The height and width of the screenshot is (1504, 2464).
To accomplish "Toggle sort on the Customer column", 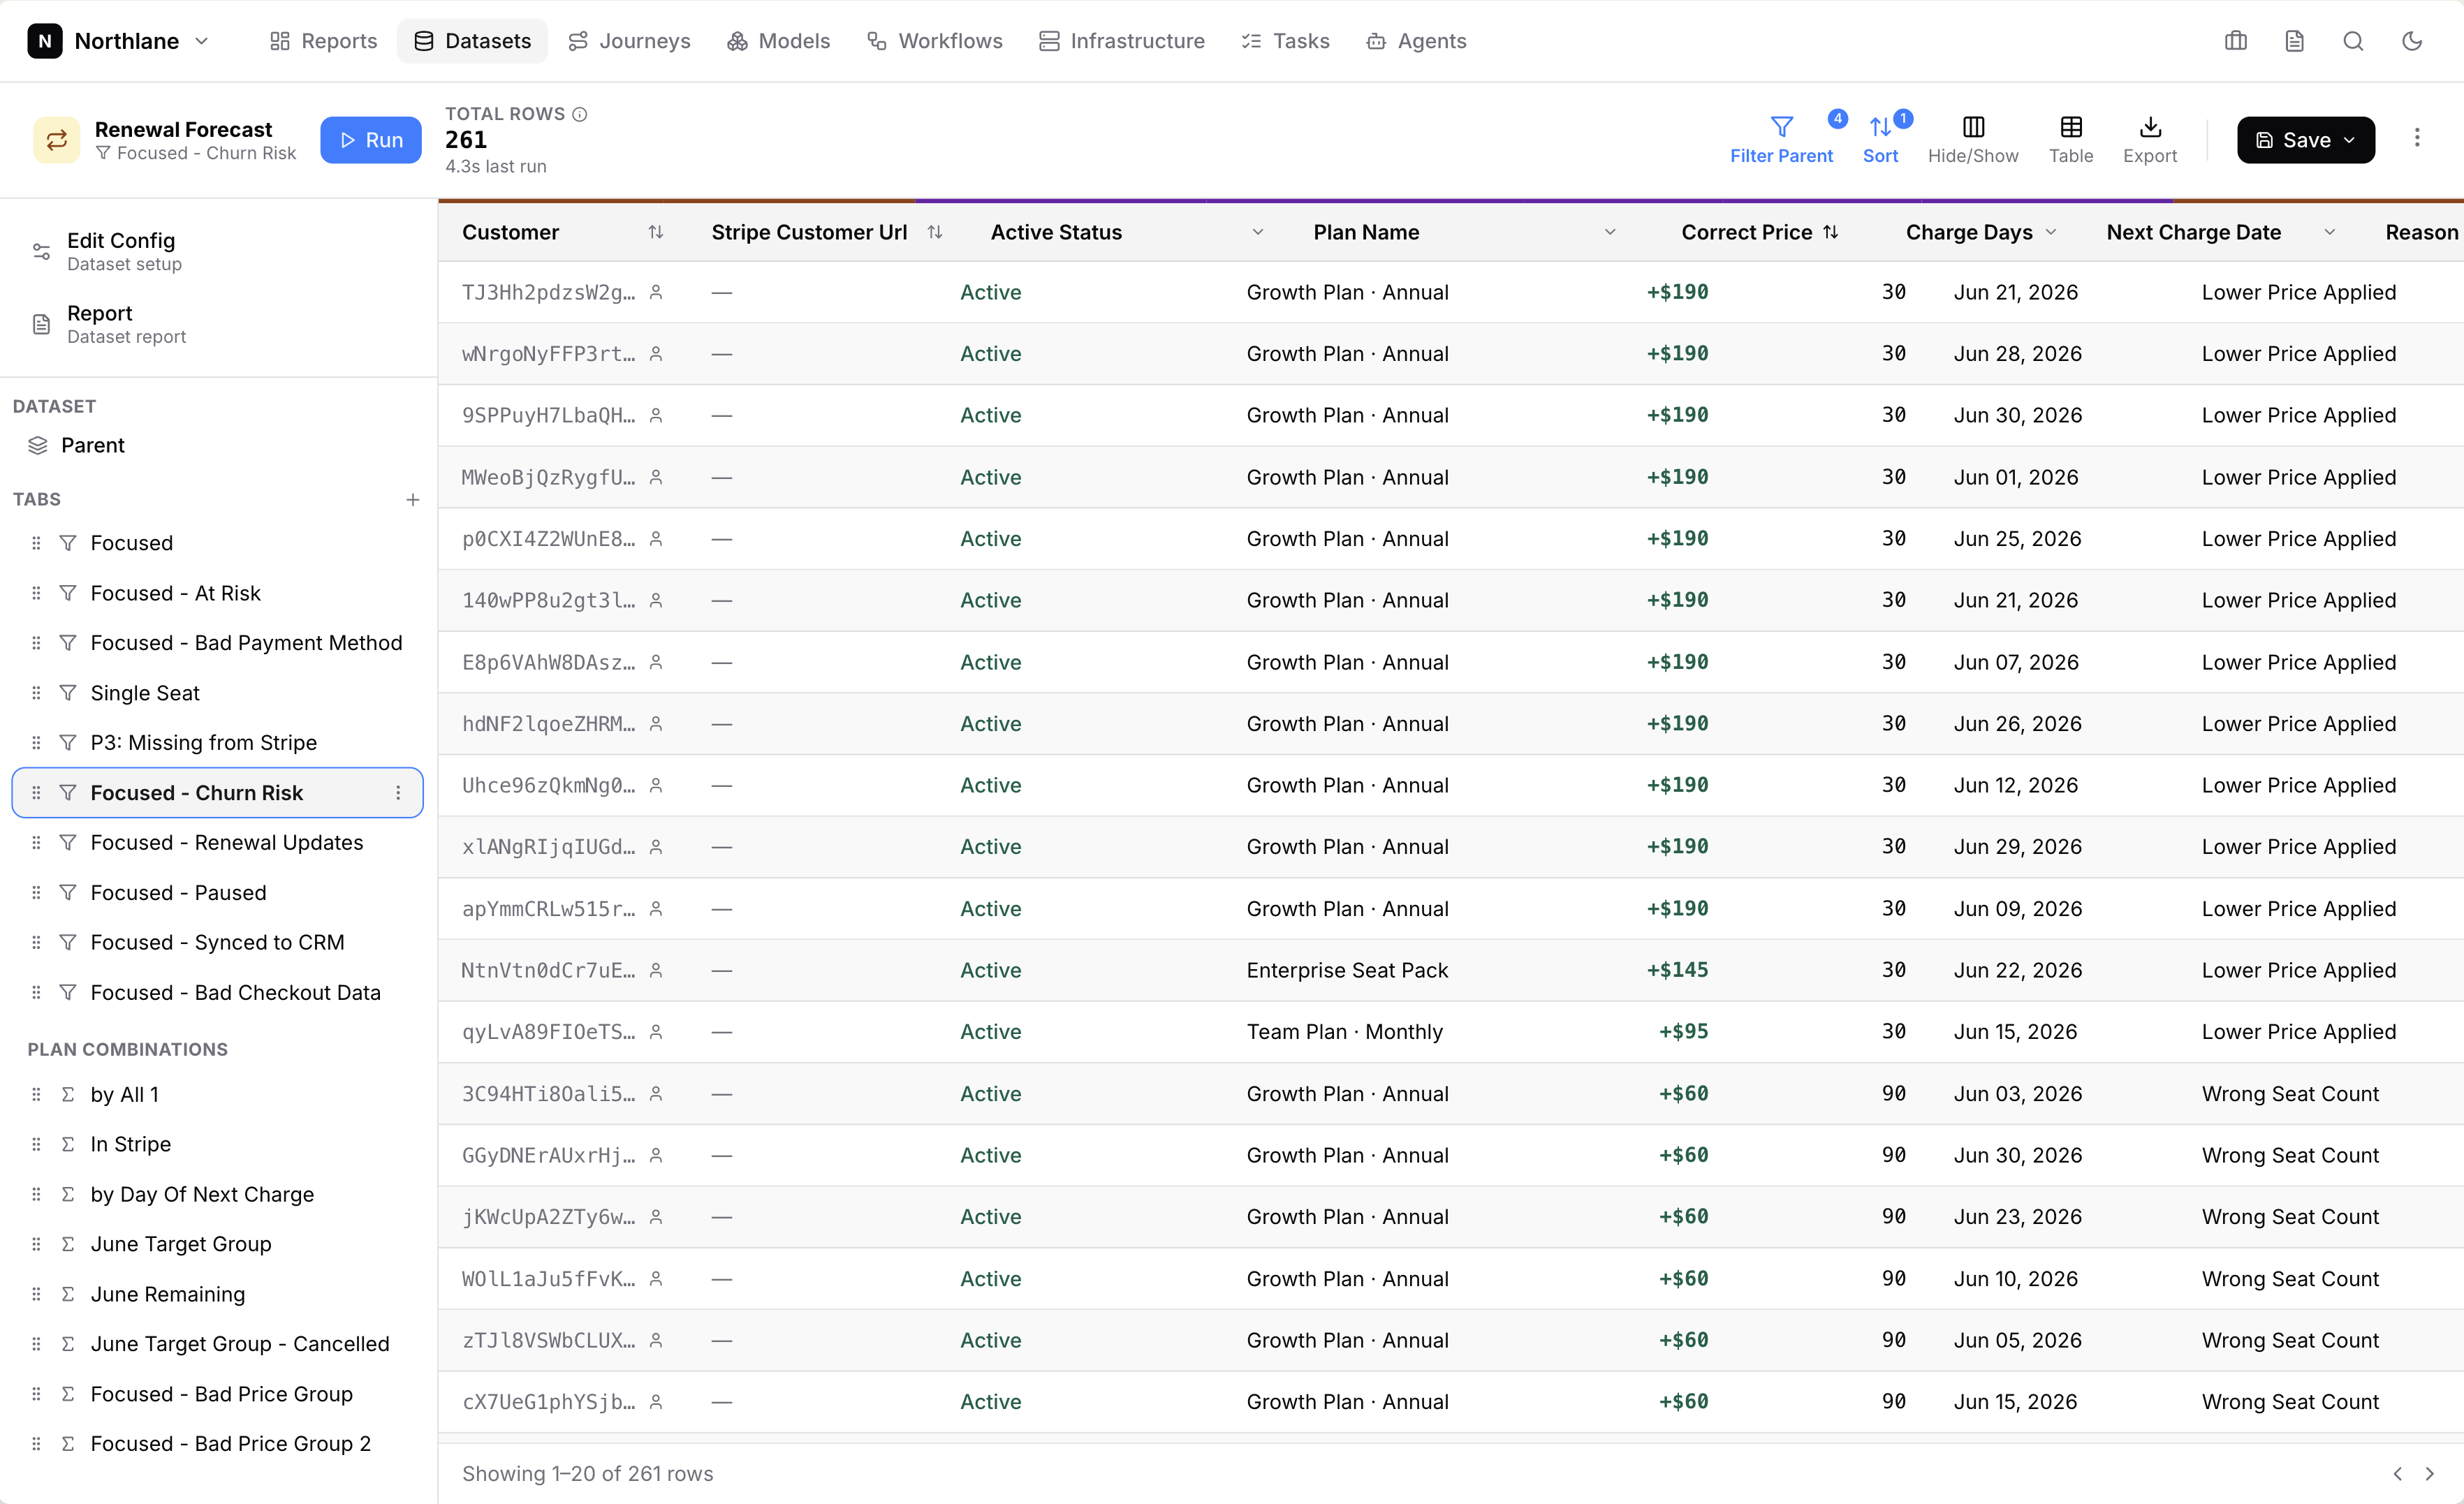I will (655, 232).
